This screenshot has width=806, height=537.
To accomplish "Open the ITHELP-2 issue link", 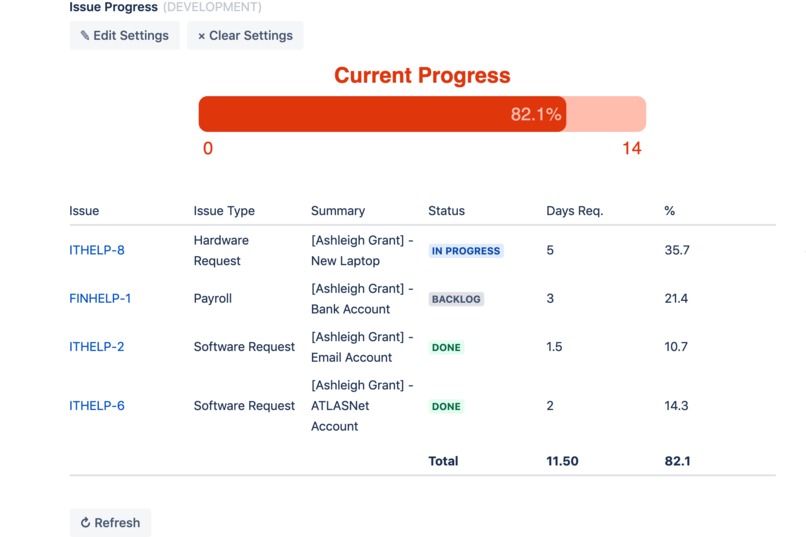I will pyautogui.click(x=97, y=347).
